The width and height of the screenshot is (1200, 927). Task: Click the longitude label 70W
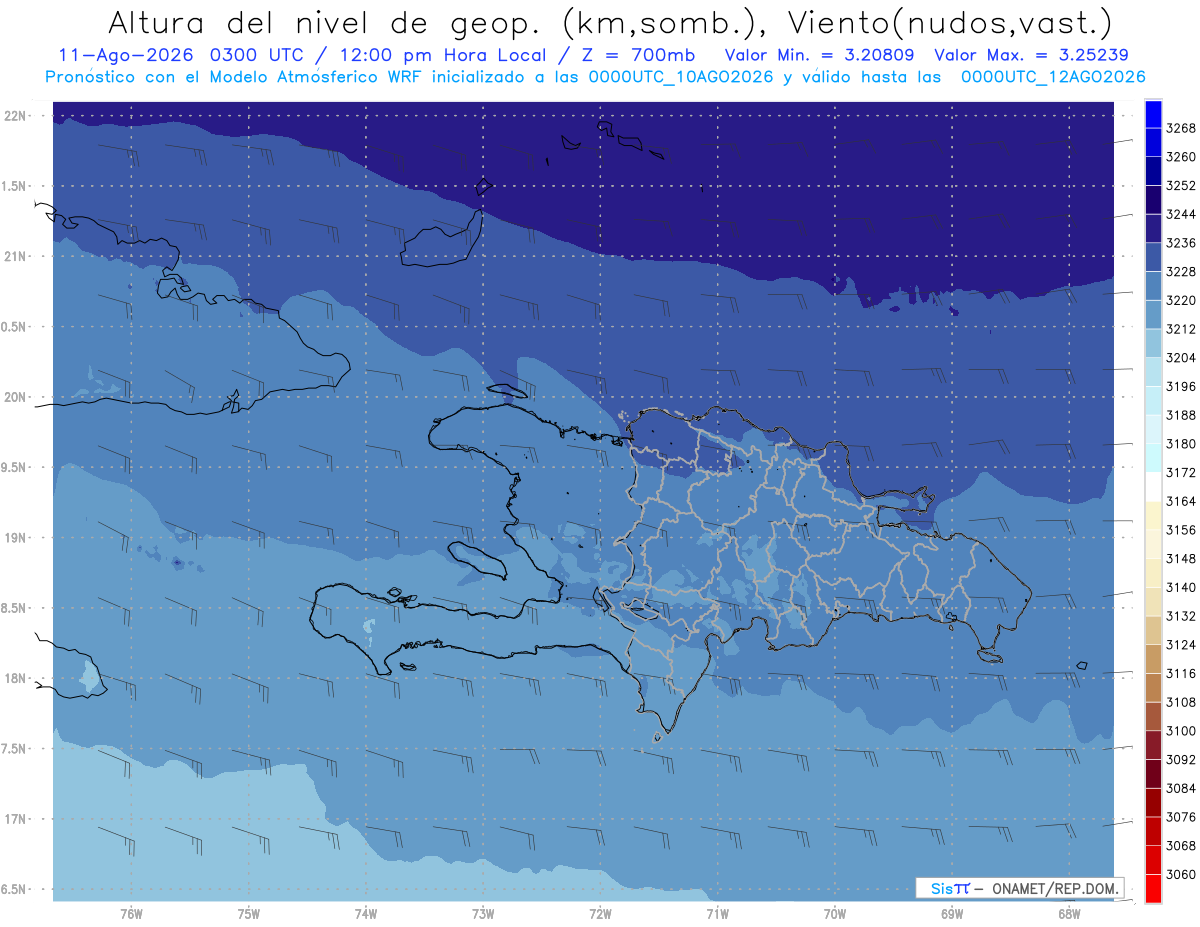point(835,913)
